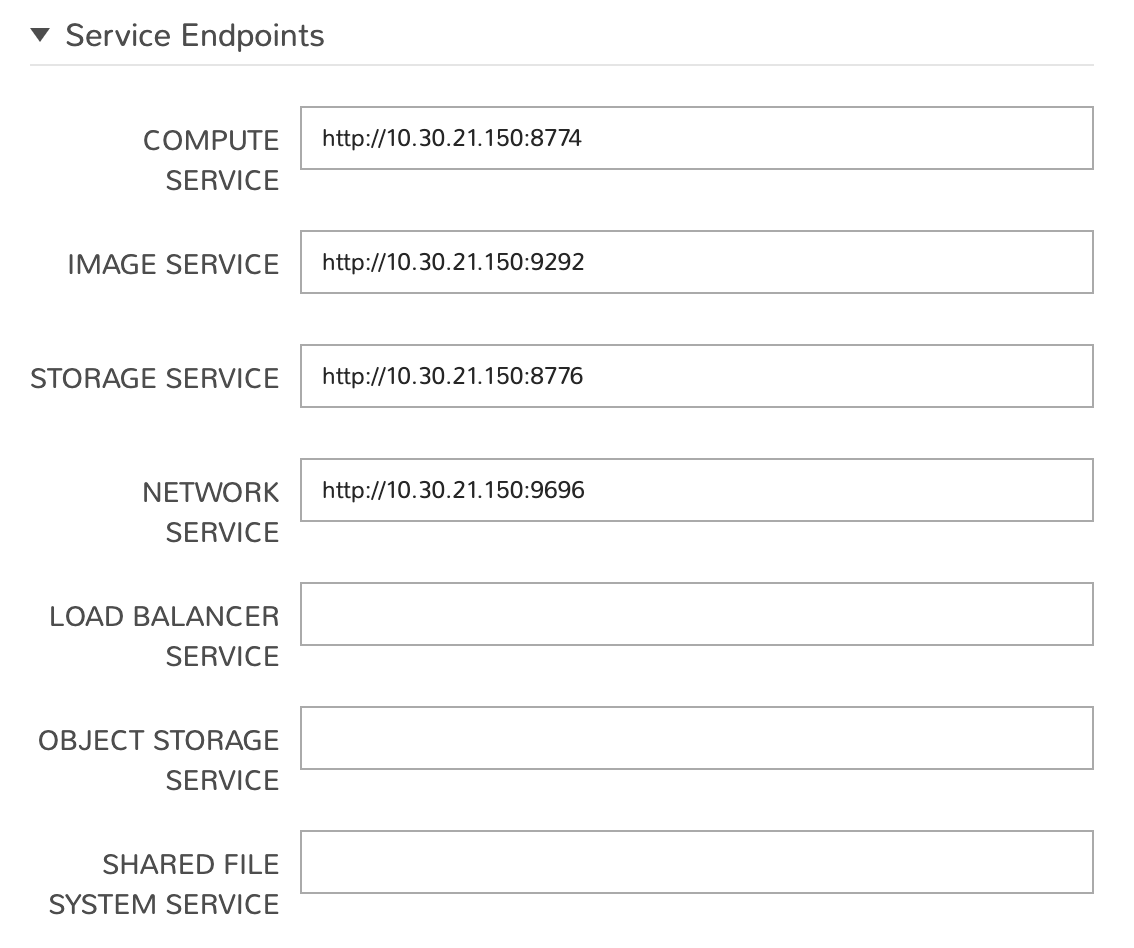Focus the empty Object Storage Service field
Viewport: 1134px width, 948px height.
coord(696,738)
